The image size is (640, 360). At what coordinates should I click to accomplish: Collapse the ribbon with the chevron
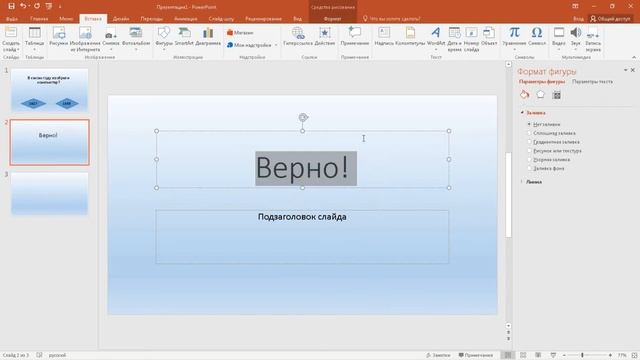click(634, 57)
